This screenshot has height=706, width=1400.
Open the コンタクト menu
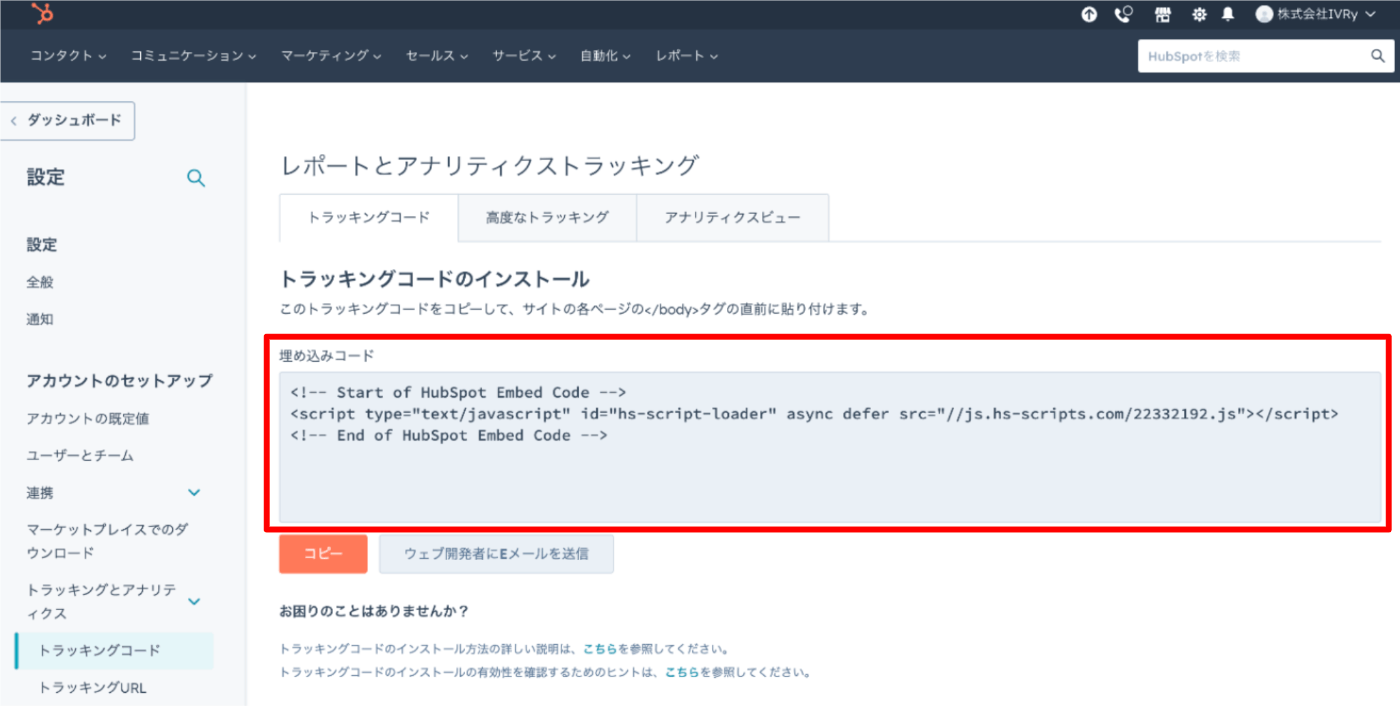[68, 56]
